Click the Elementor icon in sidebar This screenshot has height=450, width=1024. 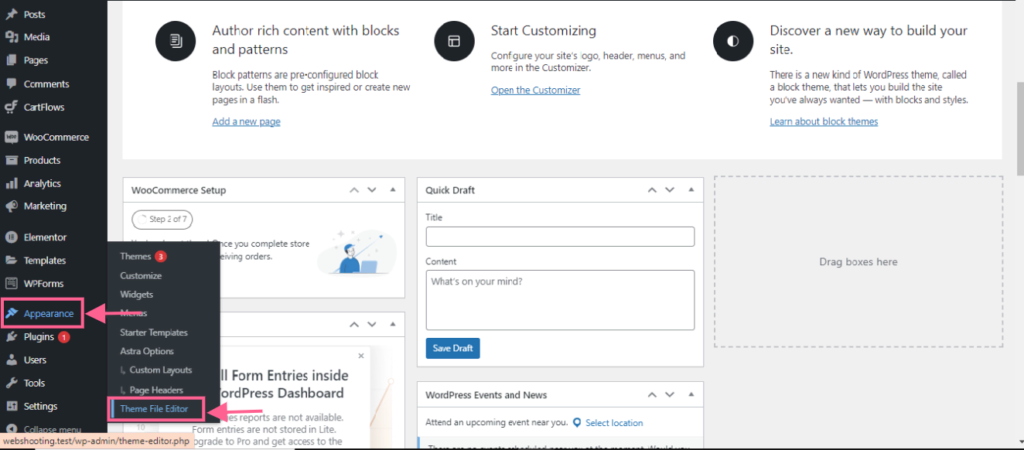(x=11, y=237)
